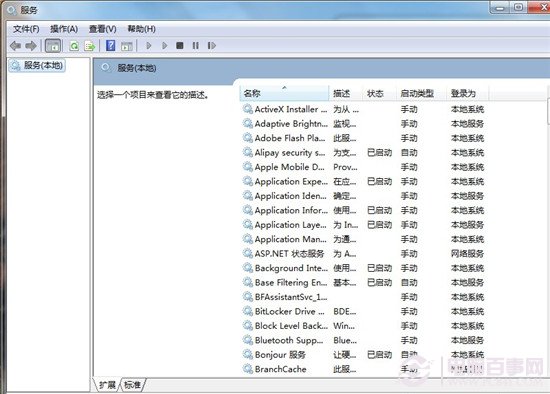
Task: Click 手动 startup type in ActiveX Installer row
Action: click(409, 109)
